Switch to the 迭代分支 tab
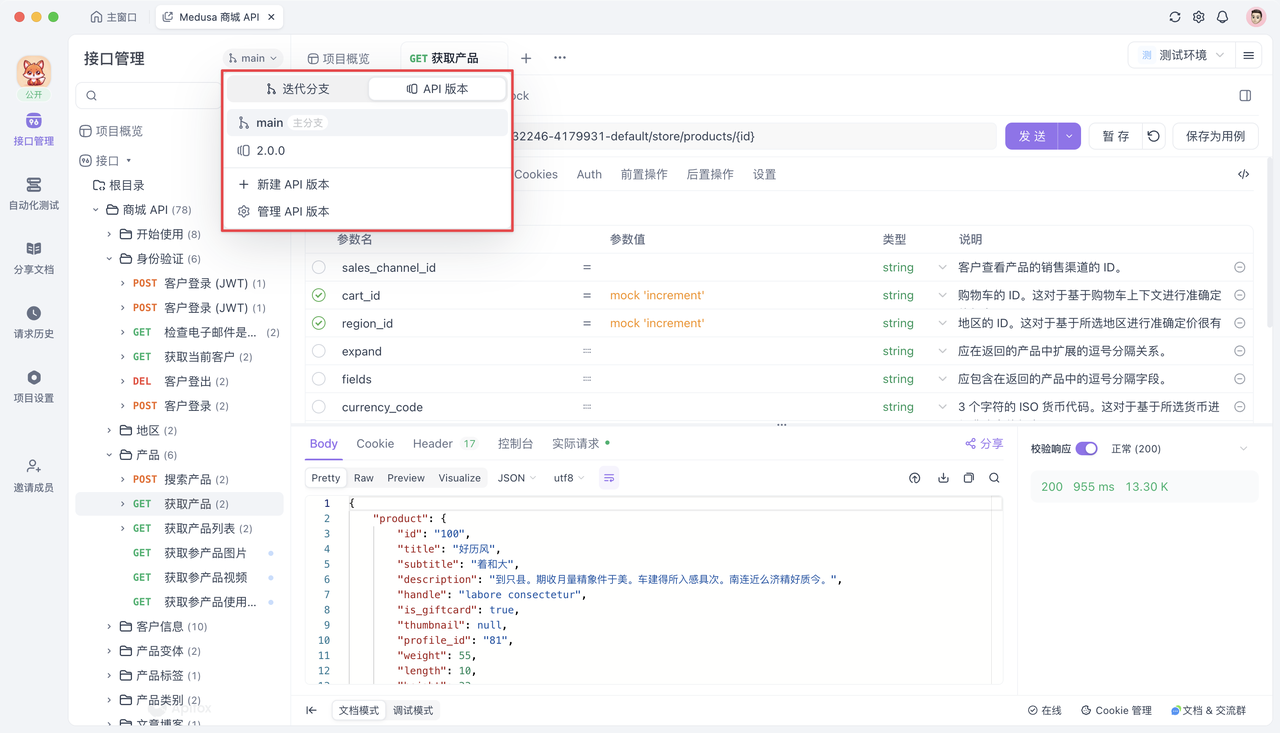1280x733 pixels. pyautogui.click(x=297, y=89)
